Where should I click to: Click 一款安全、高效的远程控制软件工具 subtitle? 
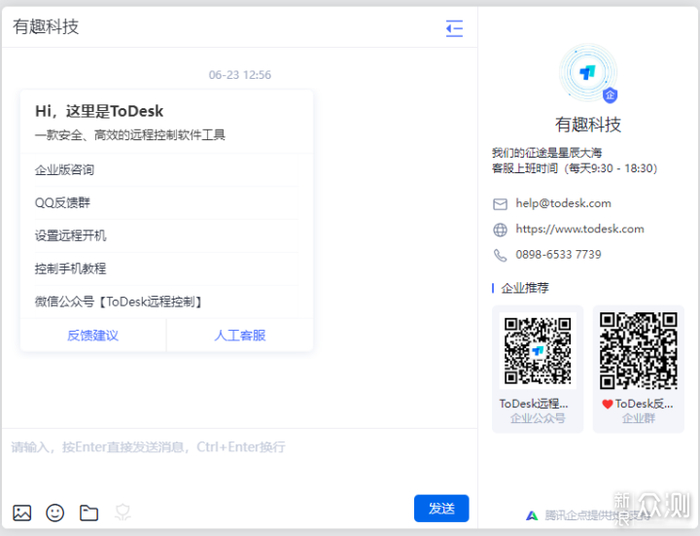tap(130, 135)
